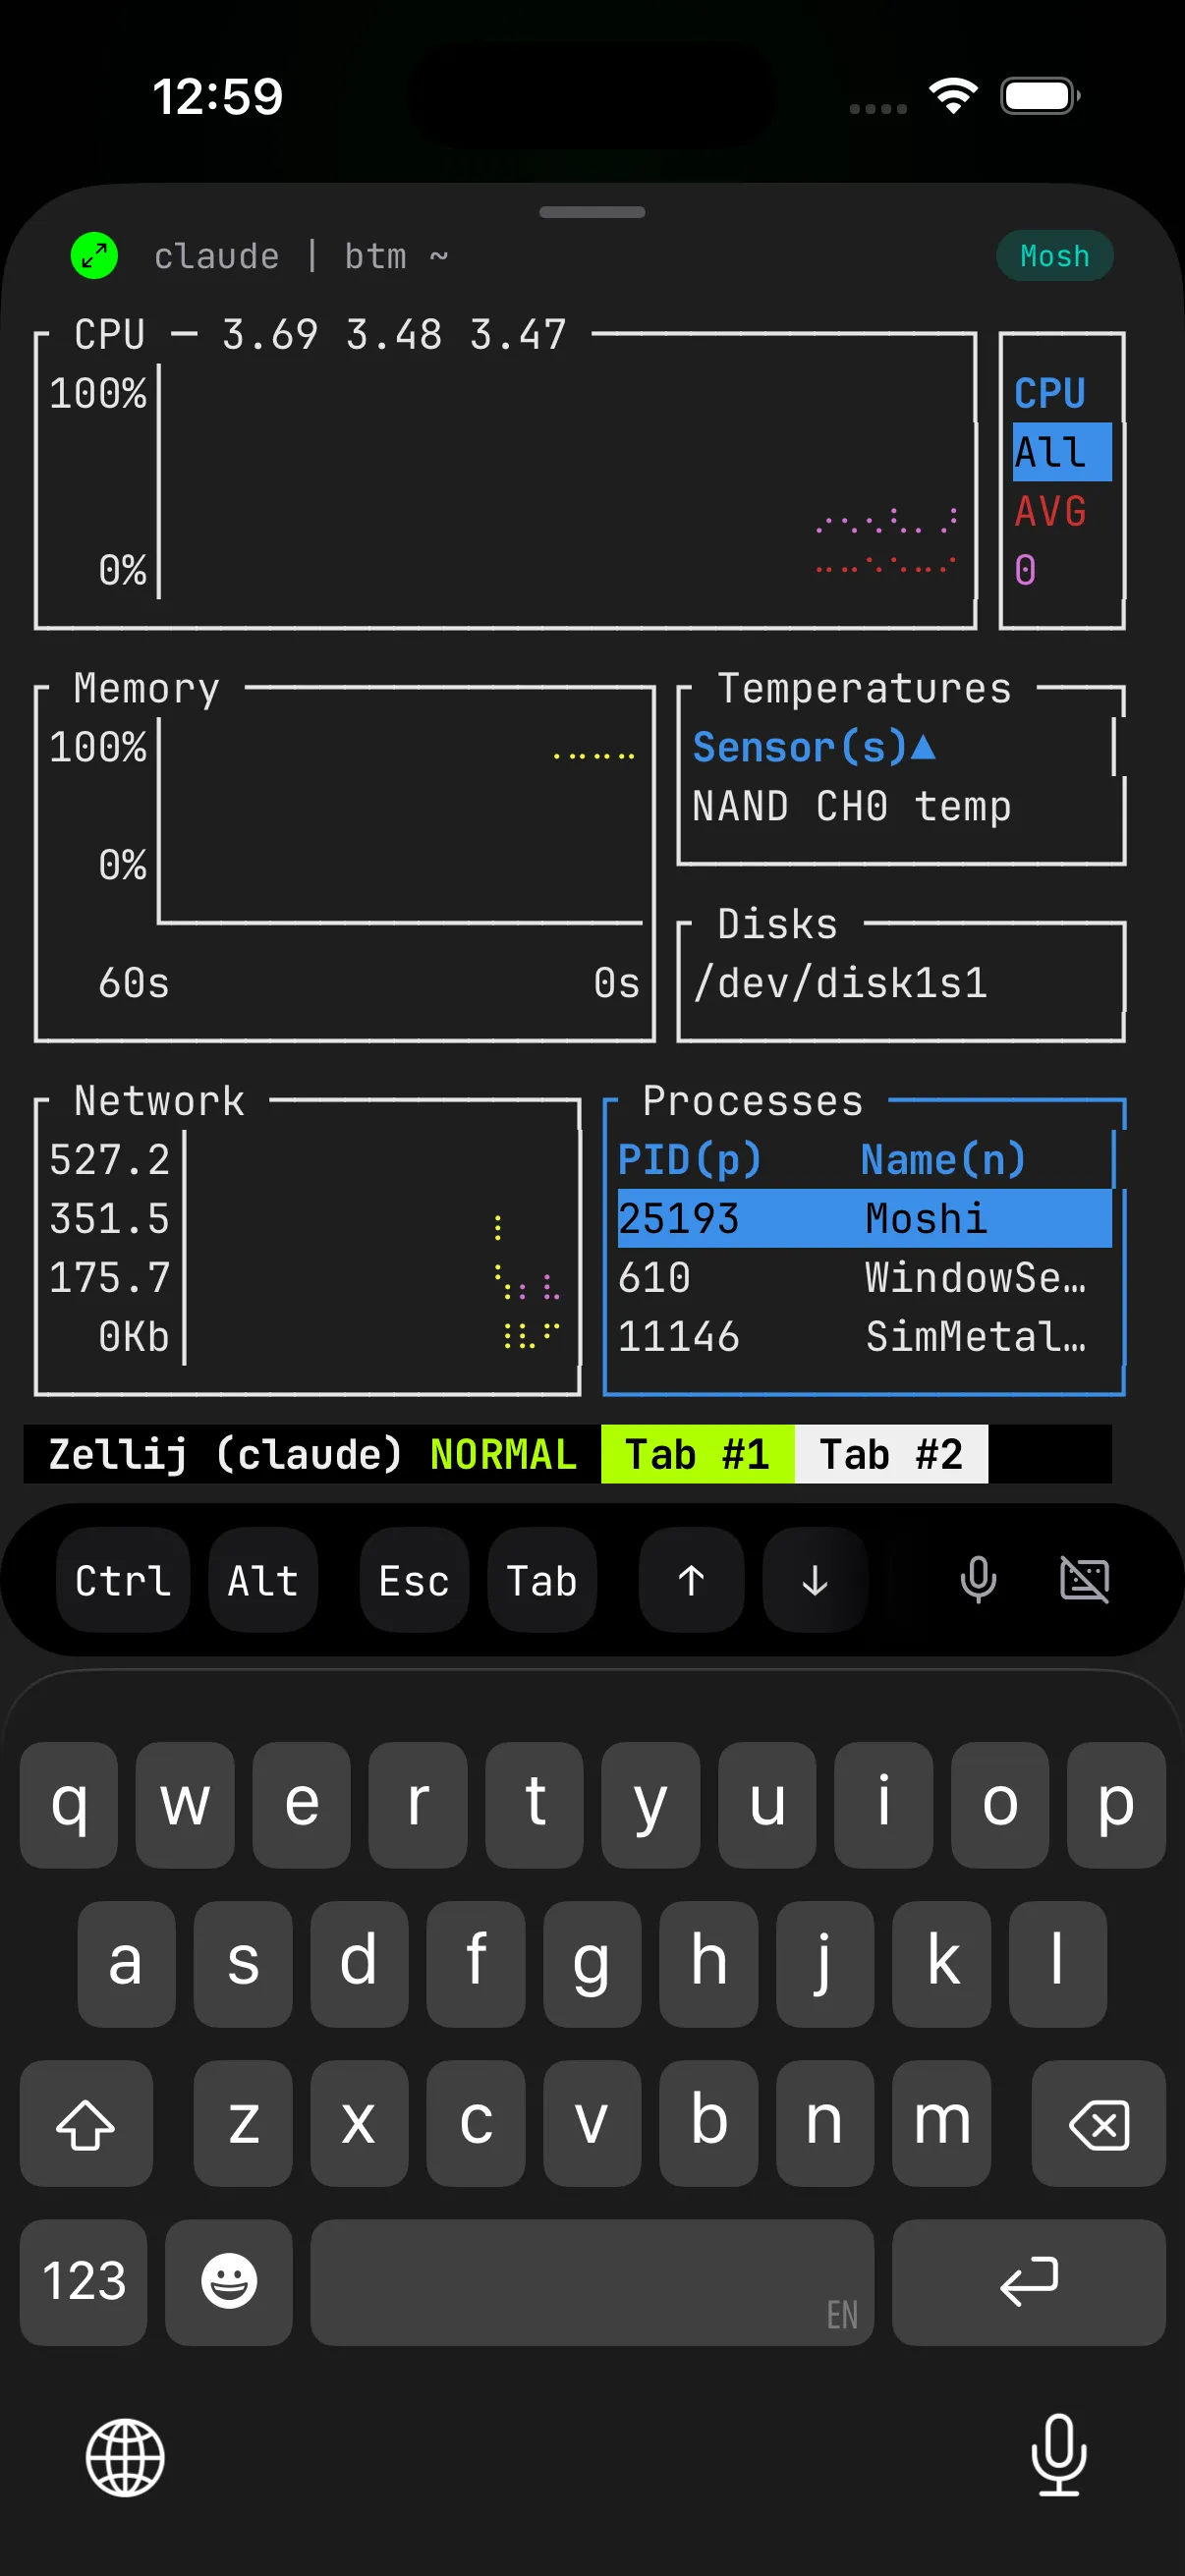Tap the shift key

coord(86,2122)
